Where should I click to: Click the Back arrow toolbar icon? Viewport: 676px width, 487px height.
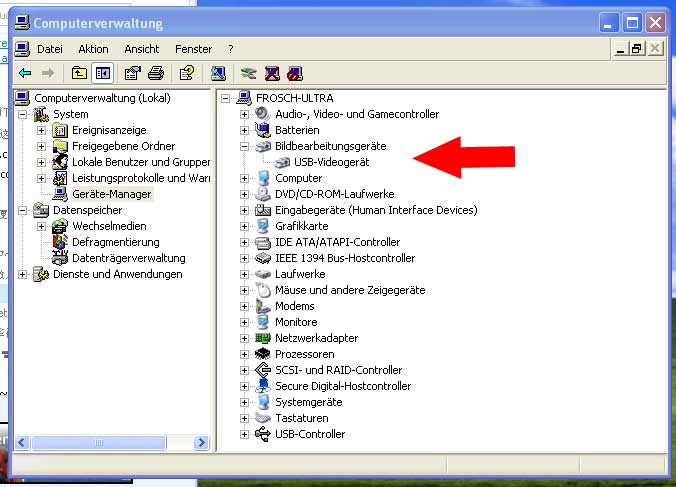pos(25,73)
